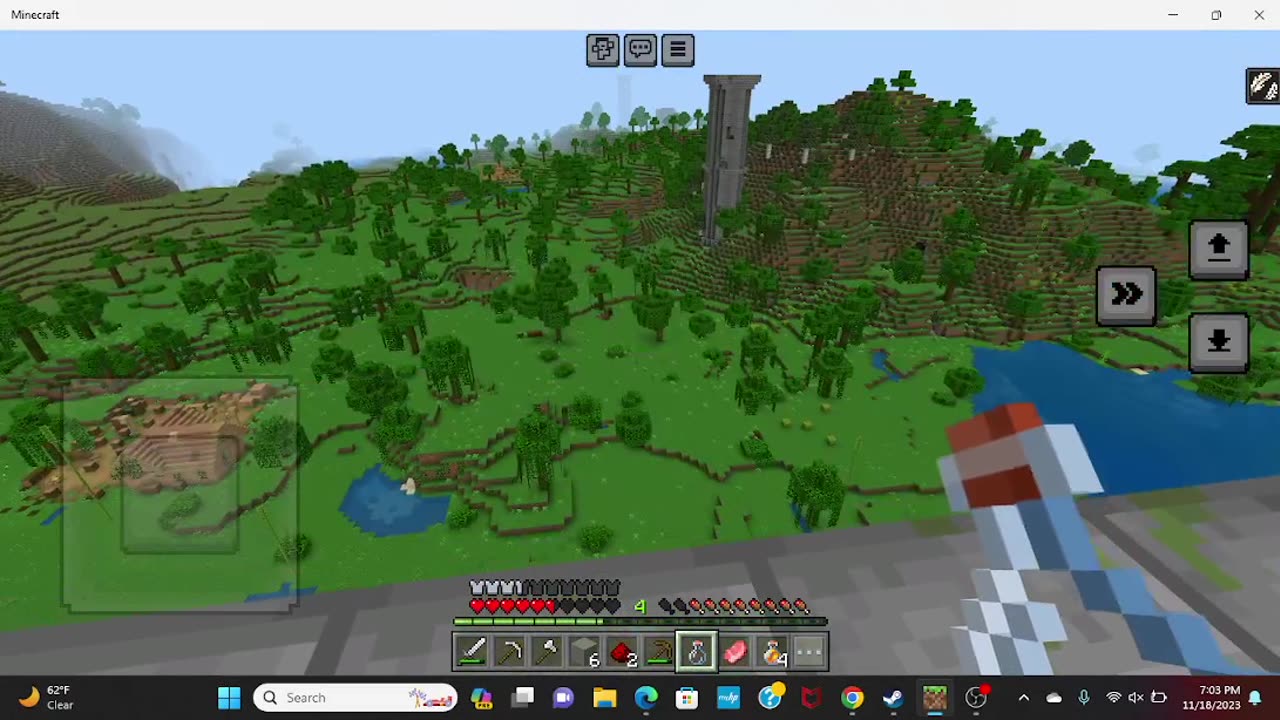Click the hunger bar drumsticks
The image size is (1280, 720).
pyautogui.click(x=733, y=606)
